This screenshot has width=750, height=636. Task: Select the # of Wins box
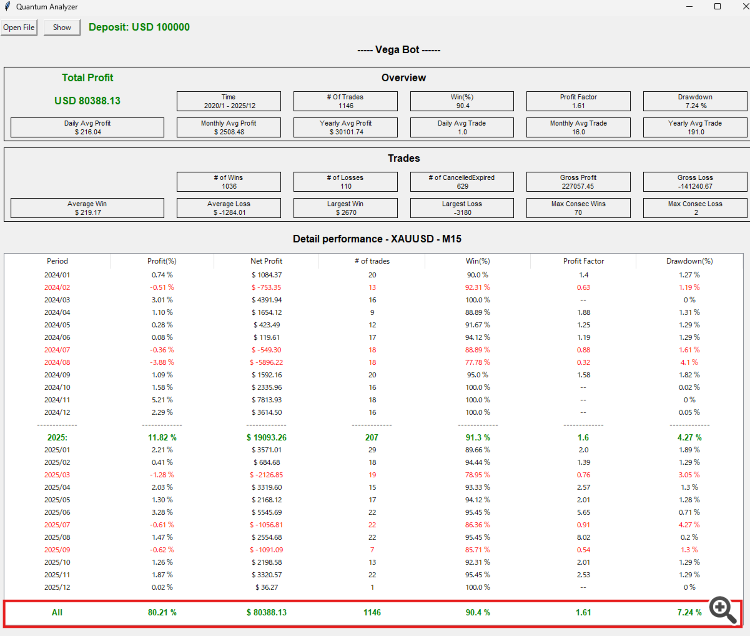[229, 182]
